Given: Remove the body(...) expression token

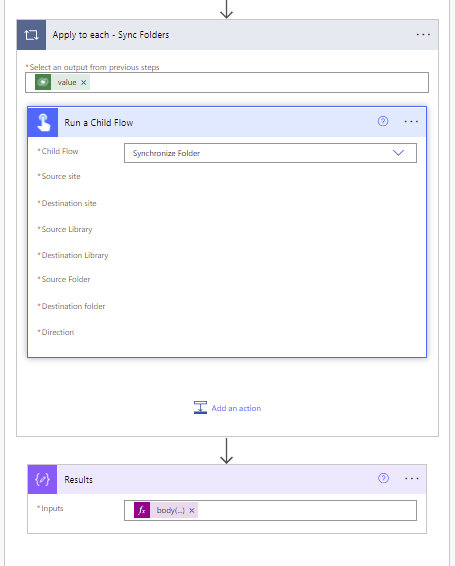Looking at the screenshot, I should coord(192,510).
